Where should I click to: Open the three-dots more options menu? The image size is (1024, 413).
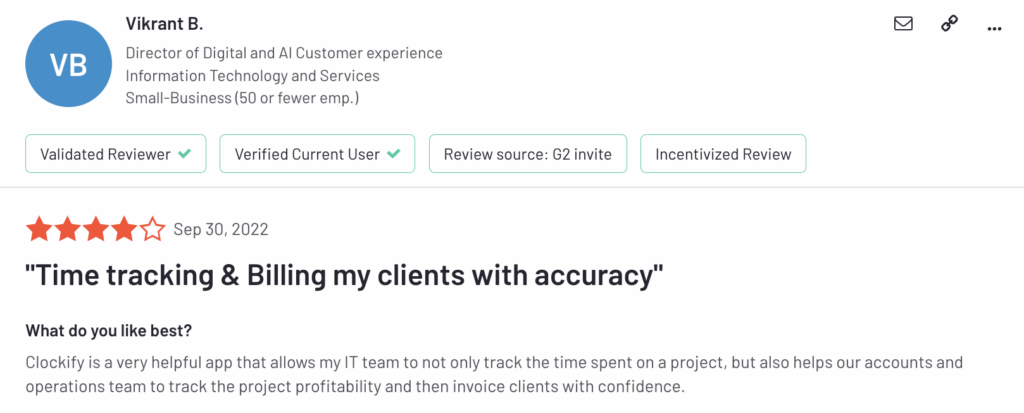point(995,28)
